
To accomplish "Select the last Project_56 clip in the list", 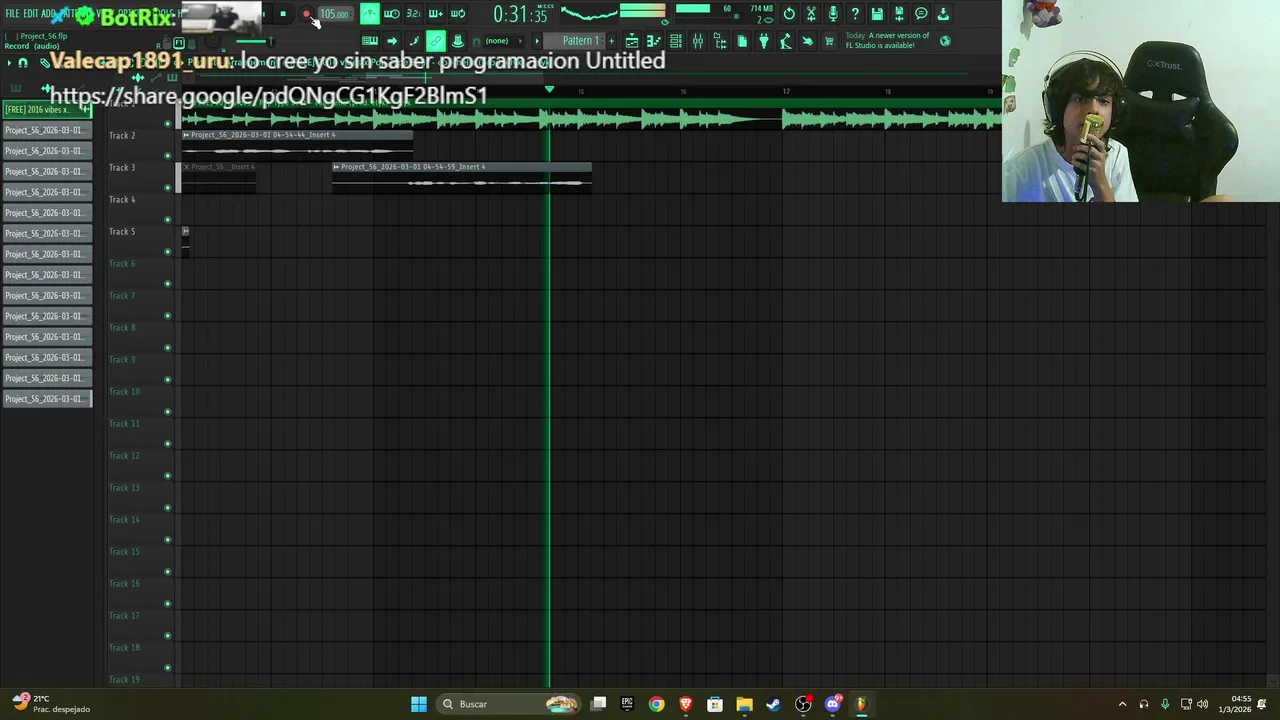I will pyautogui.click(x=47, y=399).
